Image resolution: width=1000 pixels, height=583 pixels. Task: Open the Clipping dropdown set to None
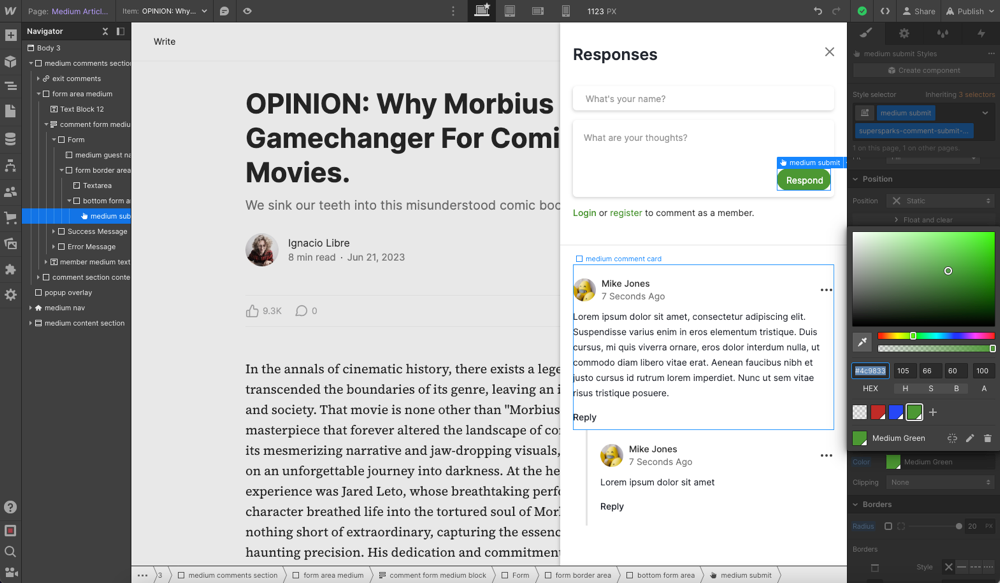(x=940, y=481)
